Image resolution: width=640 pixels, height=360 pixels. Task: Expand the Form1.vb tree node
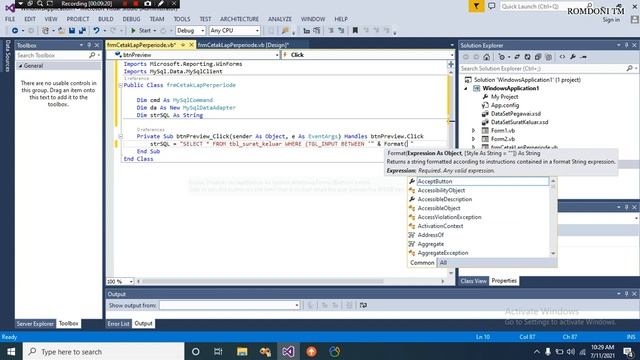point(473,131)
